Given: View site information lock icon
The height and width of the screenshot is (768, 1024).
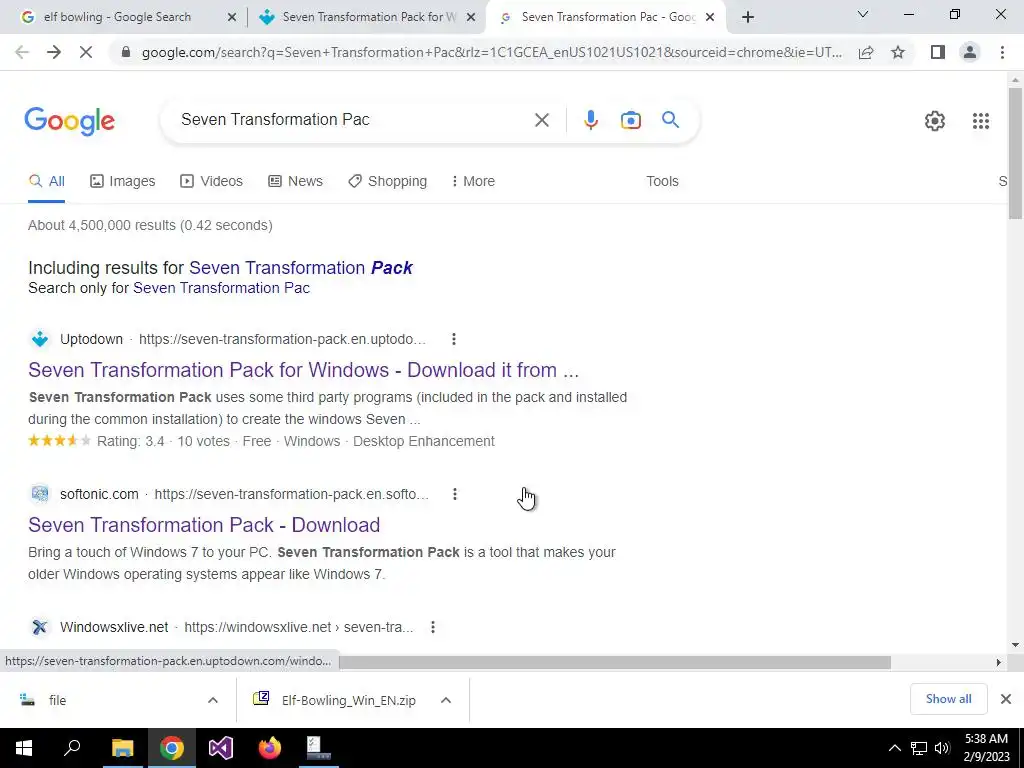Looking at the screenshot, I should [126, 52].
